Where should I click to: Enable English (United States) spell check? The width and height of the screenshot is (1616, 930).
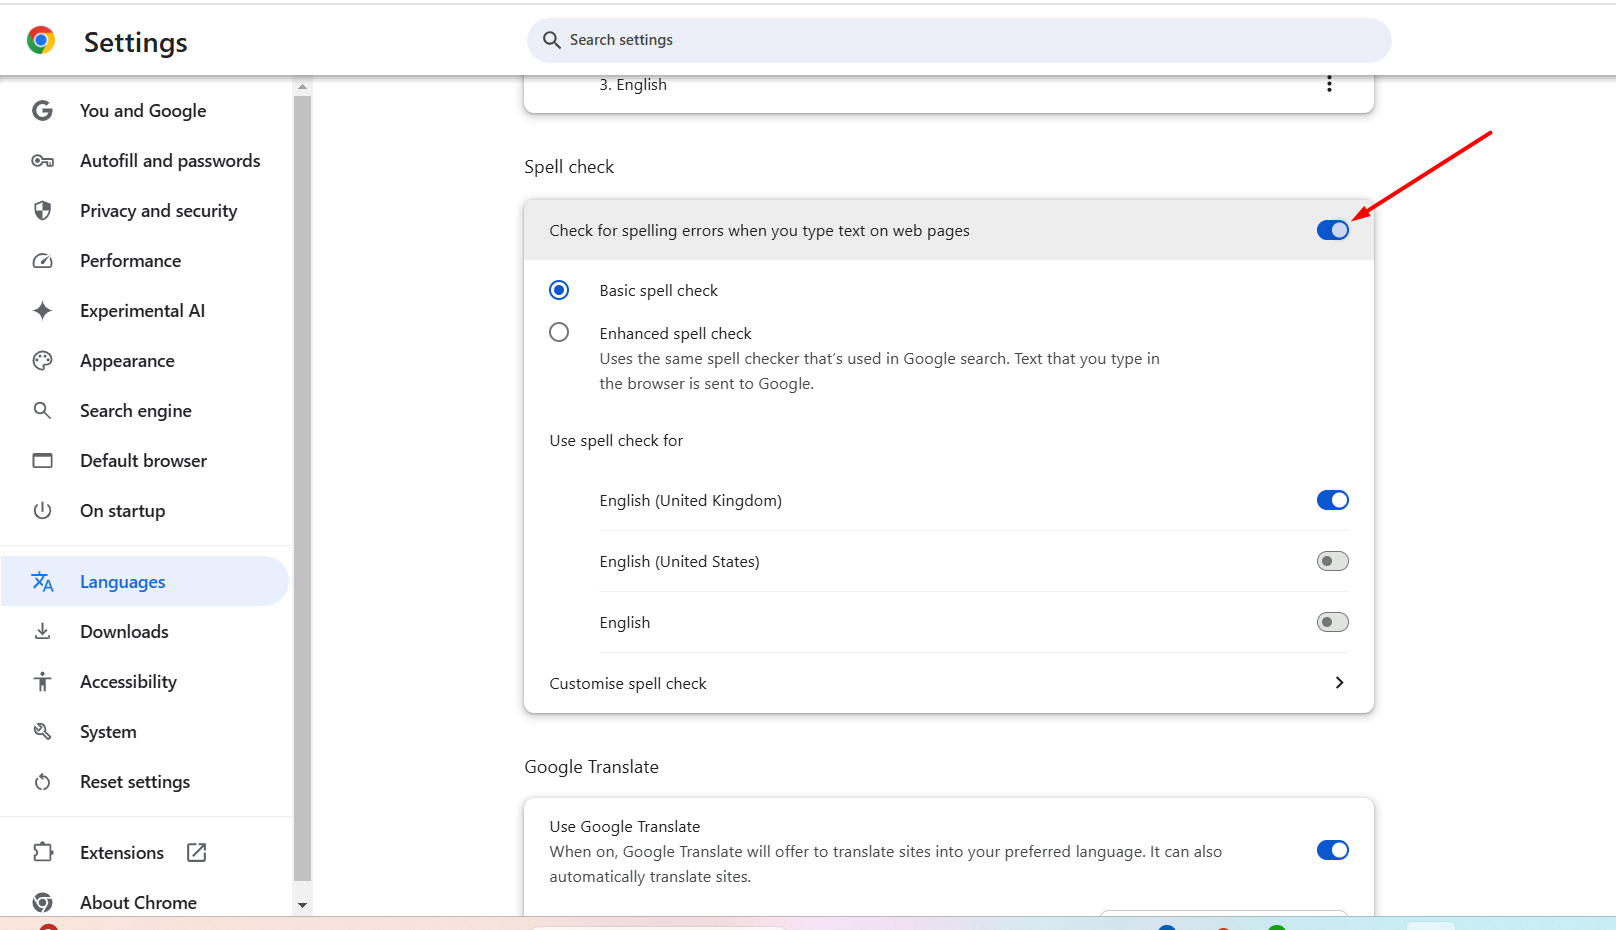coord(1332,561)
